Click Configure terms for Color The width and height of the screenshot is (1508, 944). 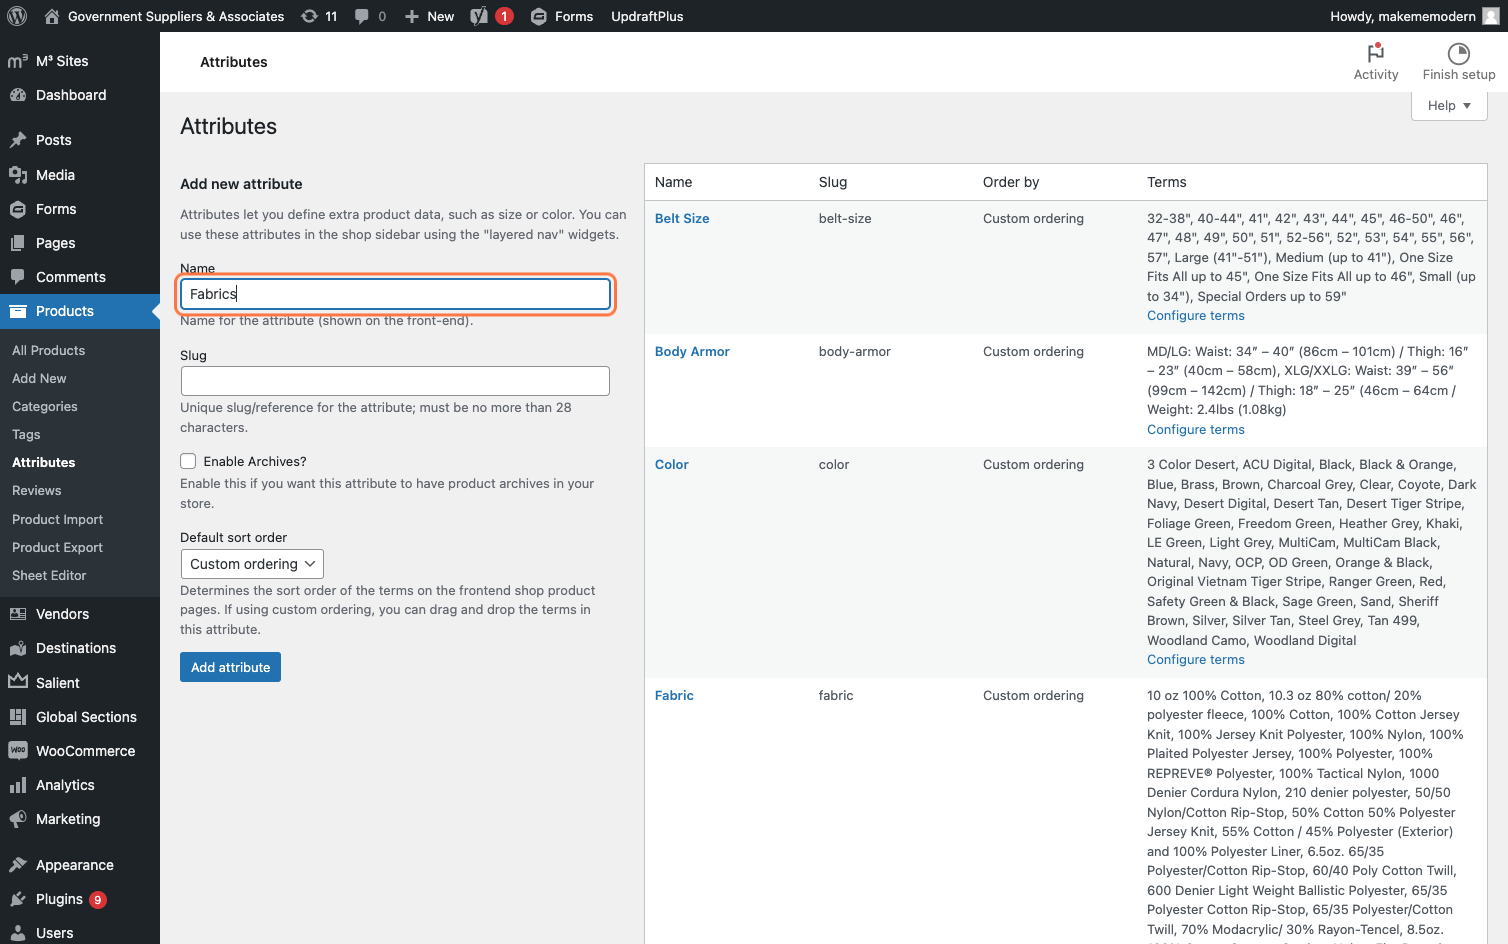[x=1196, y=659]
